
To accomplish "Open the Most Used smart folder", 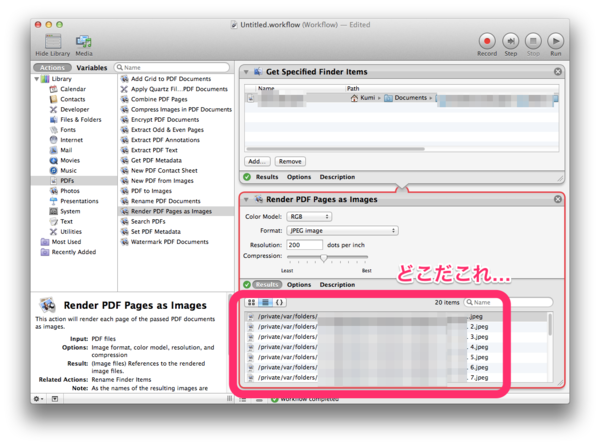I will tap(66, 242).
